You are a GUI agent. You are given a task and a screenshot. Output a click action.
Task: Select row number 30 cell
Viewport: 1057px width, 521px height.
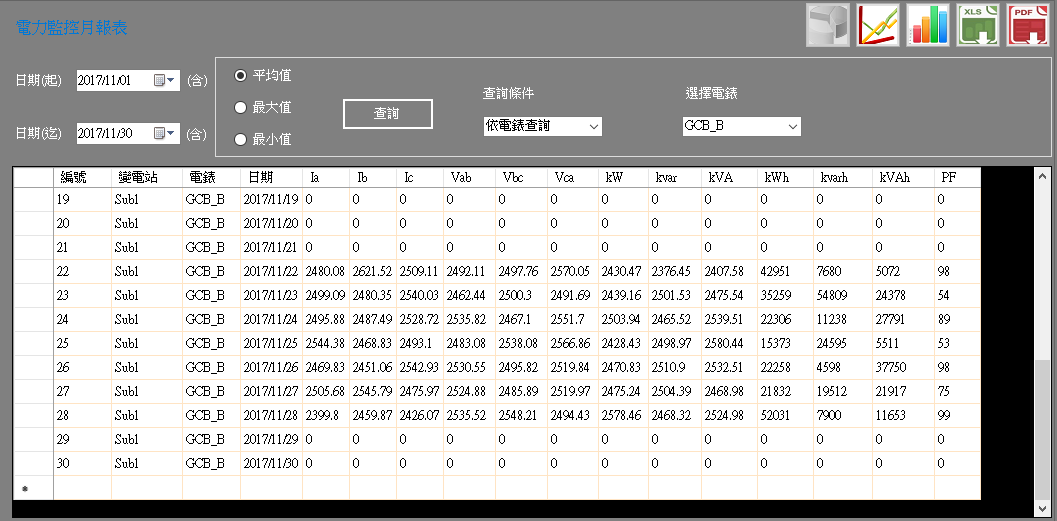[x=82, y=463]
